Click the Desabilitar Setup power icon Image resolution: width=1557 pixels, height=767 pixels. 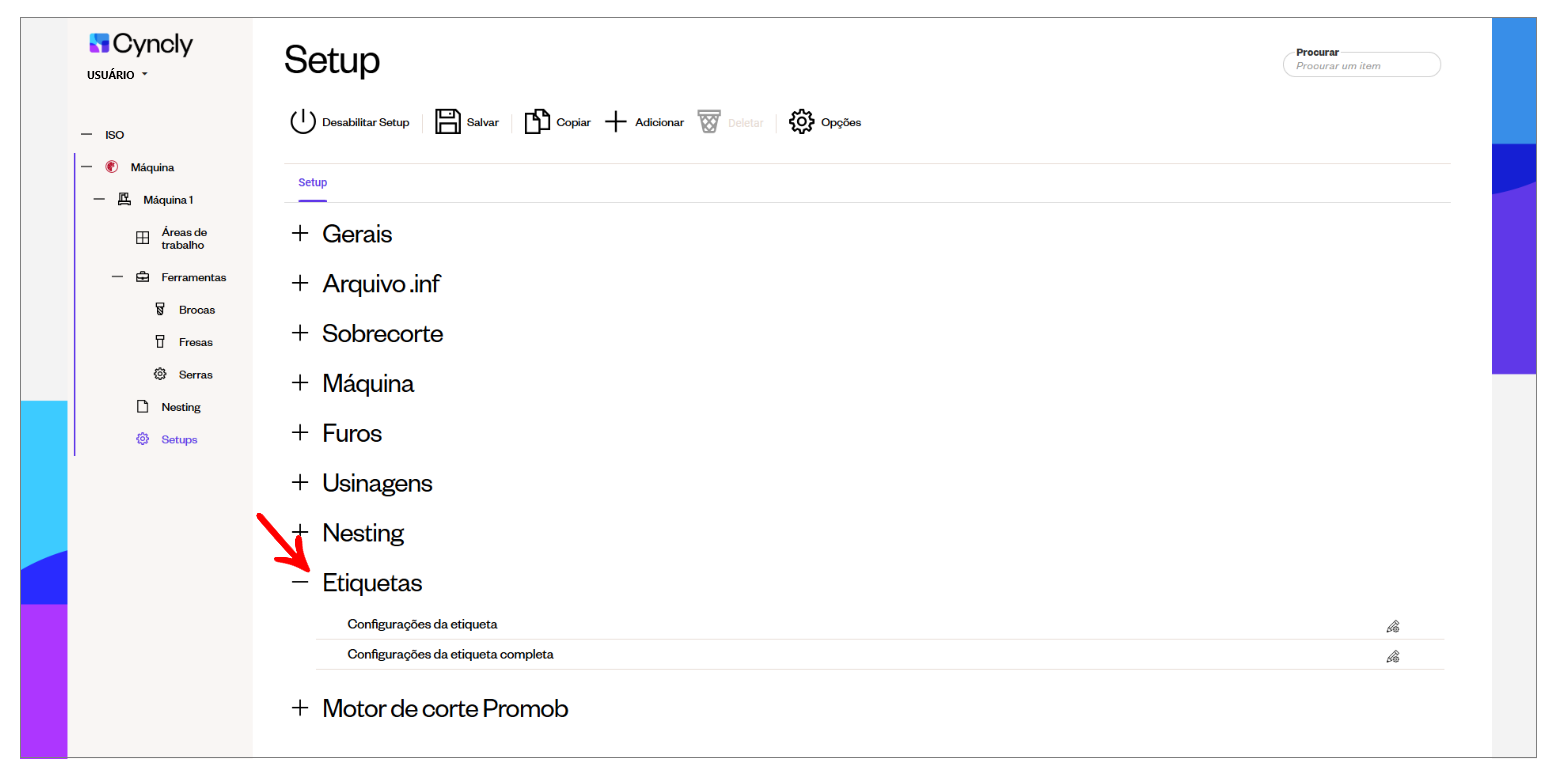pyautogui.click(x=303, y=122)
